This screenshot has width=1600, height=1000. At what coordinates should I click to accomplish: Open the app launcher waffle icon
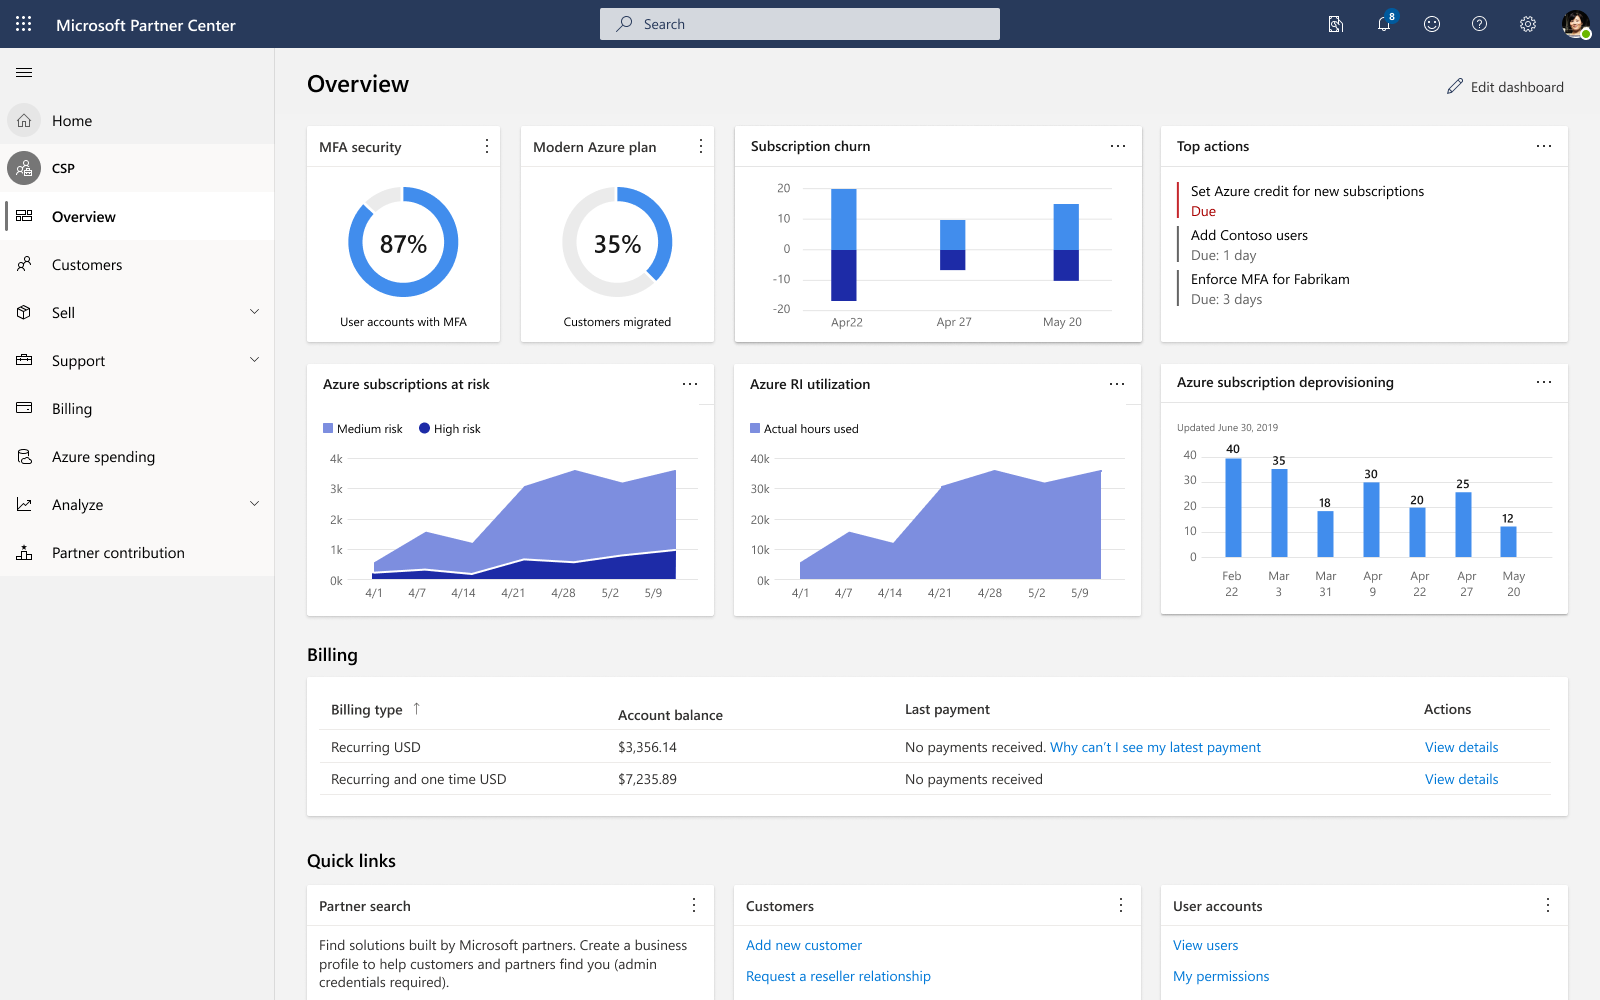(24, 24)
